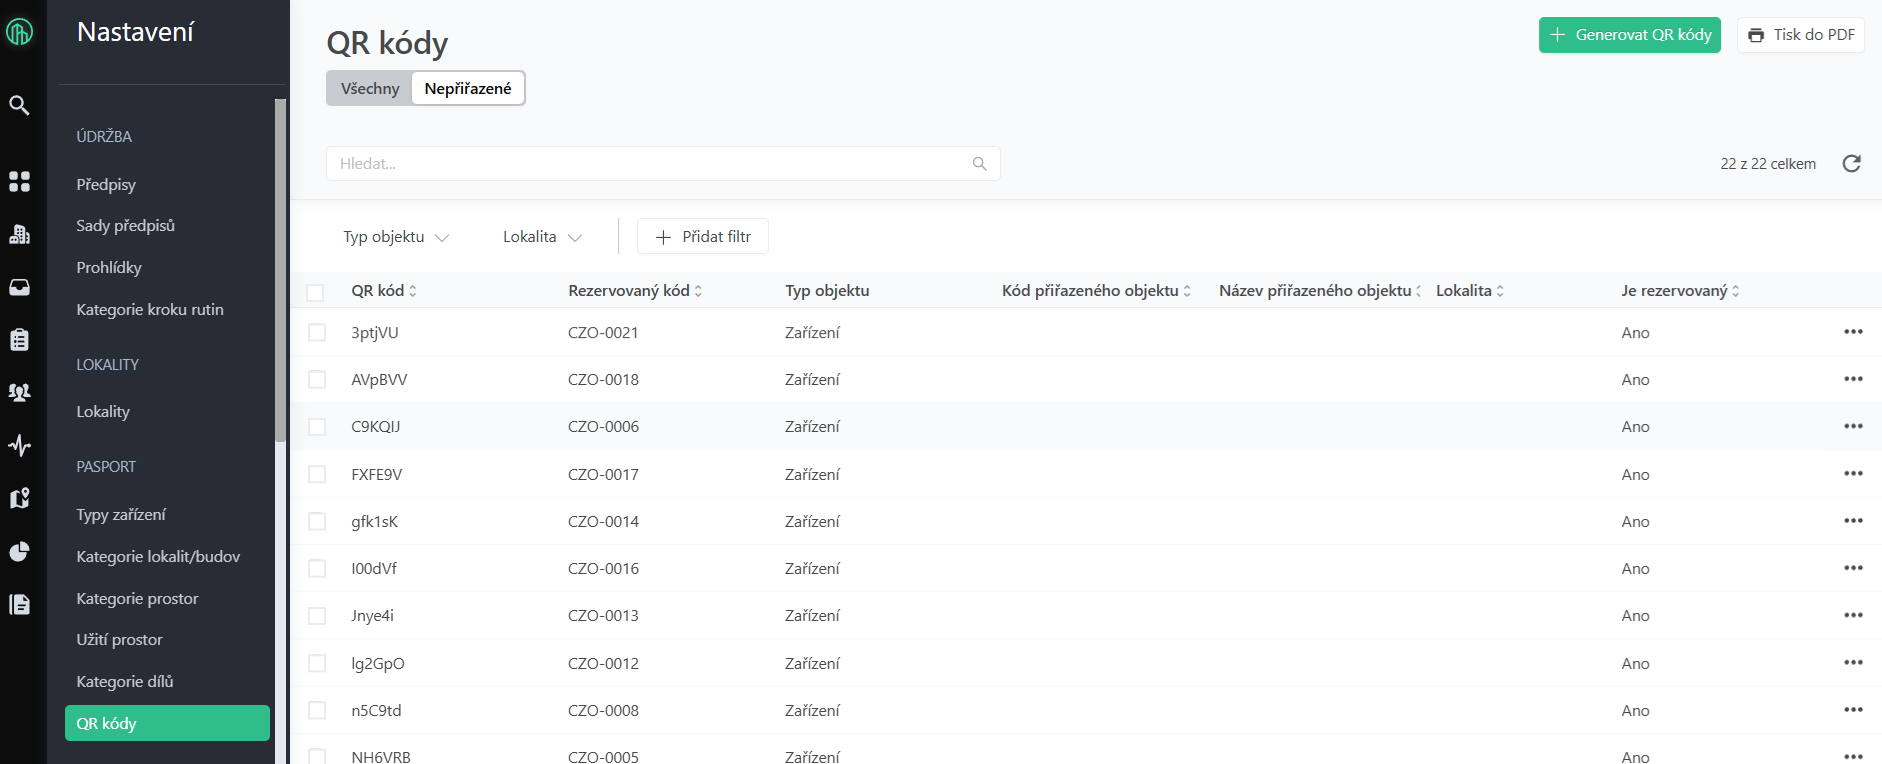The height and width of the screenshot is (764, 1882).
Task: Open the Lokalita filter dropdown
Action: (542, 237)
